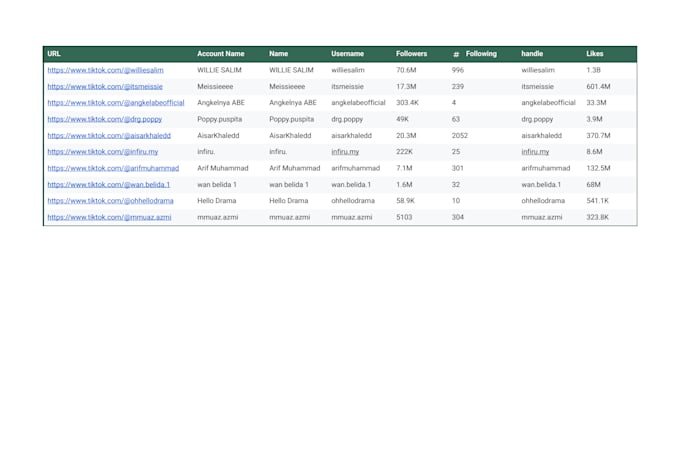Select the 49K followers cell
Image resolution: width=680 pixels, height=459 pixels.
click(402, 119)
